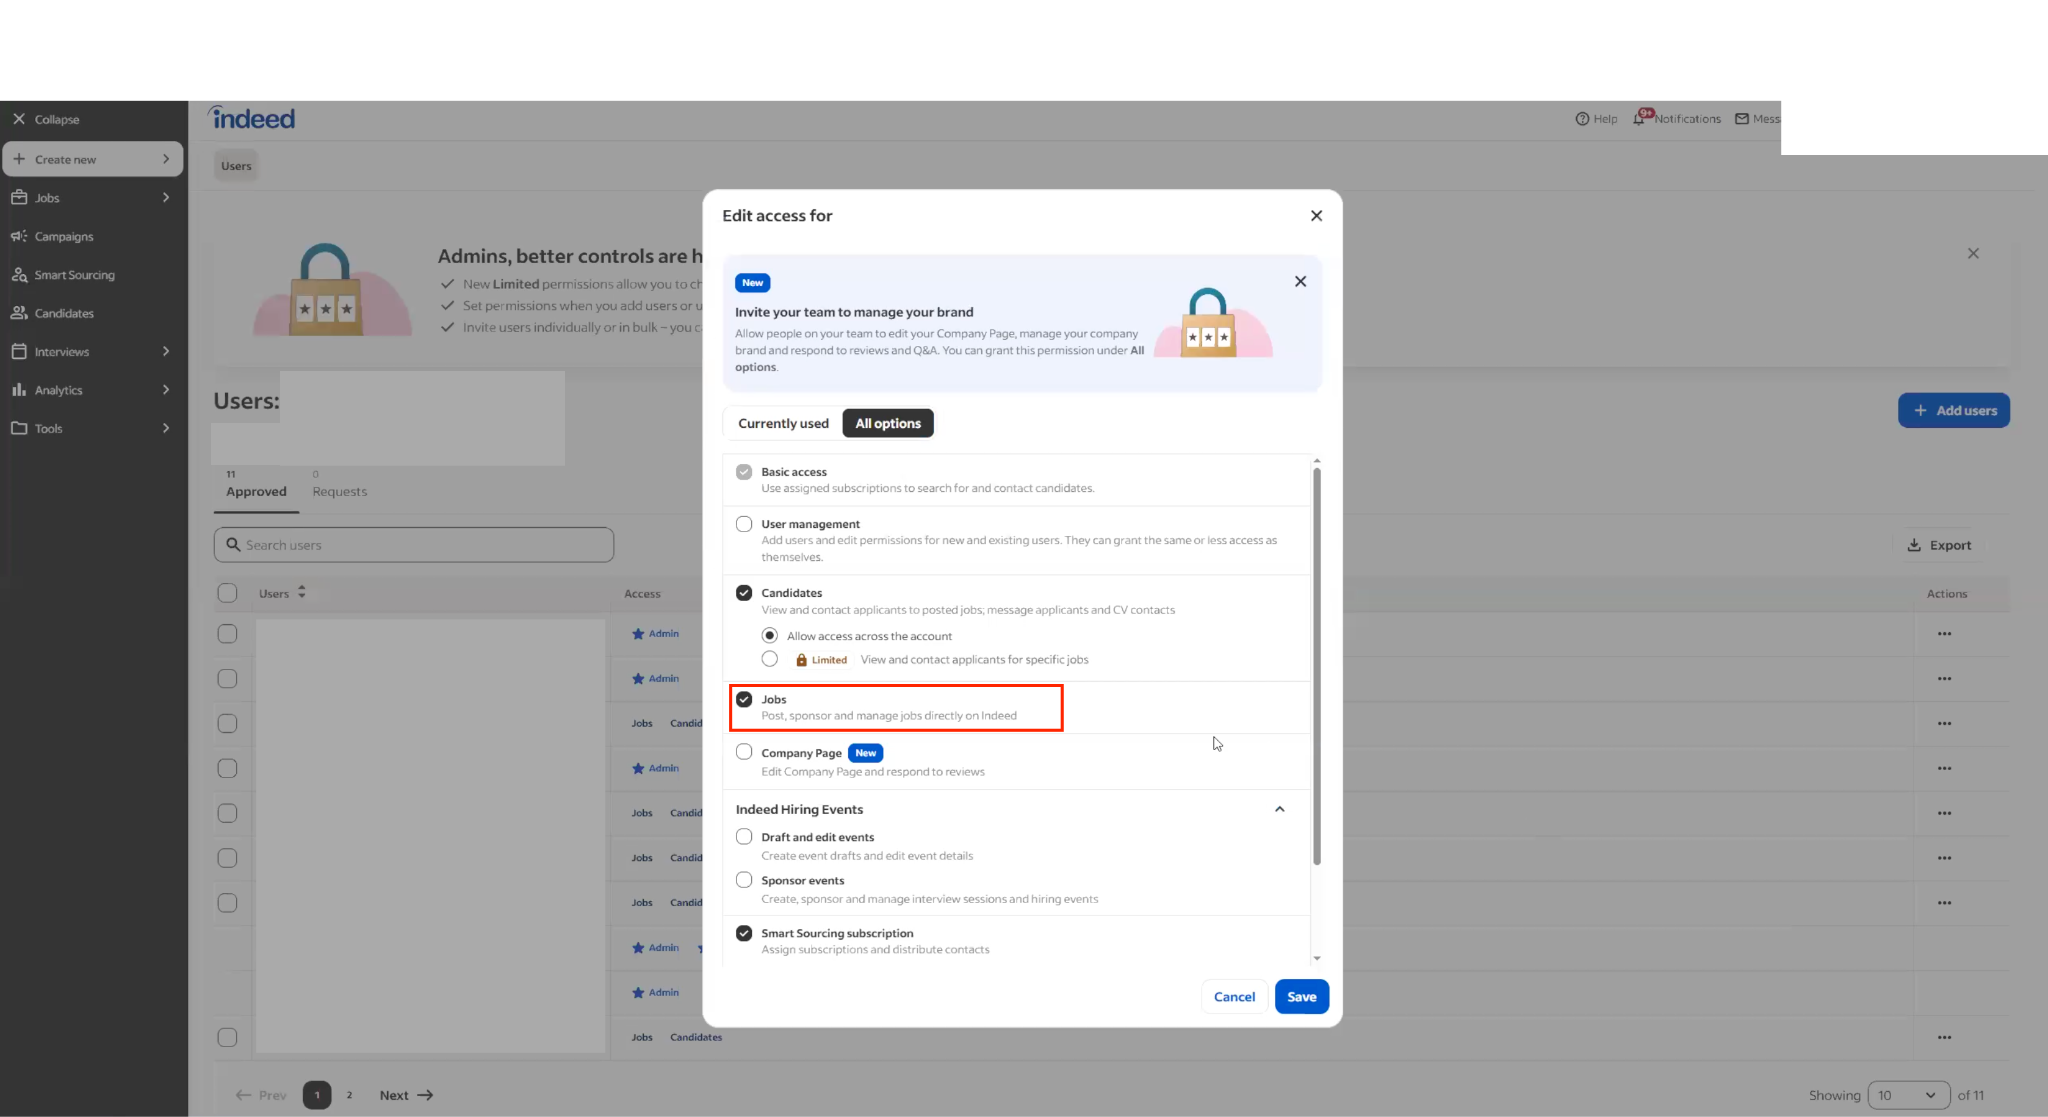This screenshot has height=1117, width=2048.
Task: Open Smart Sourcing from sidebar icon
Action: [x=19, y=275]
